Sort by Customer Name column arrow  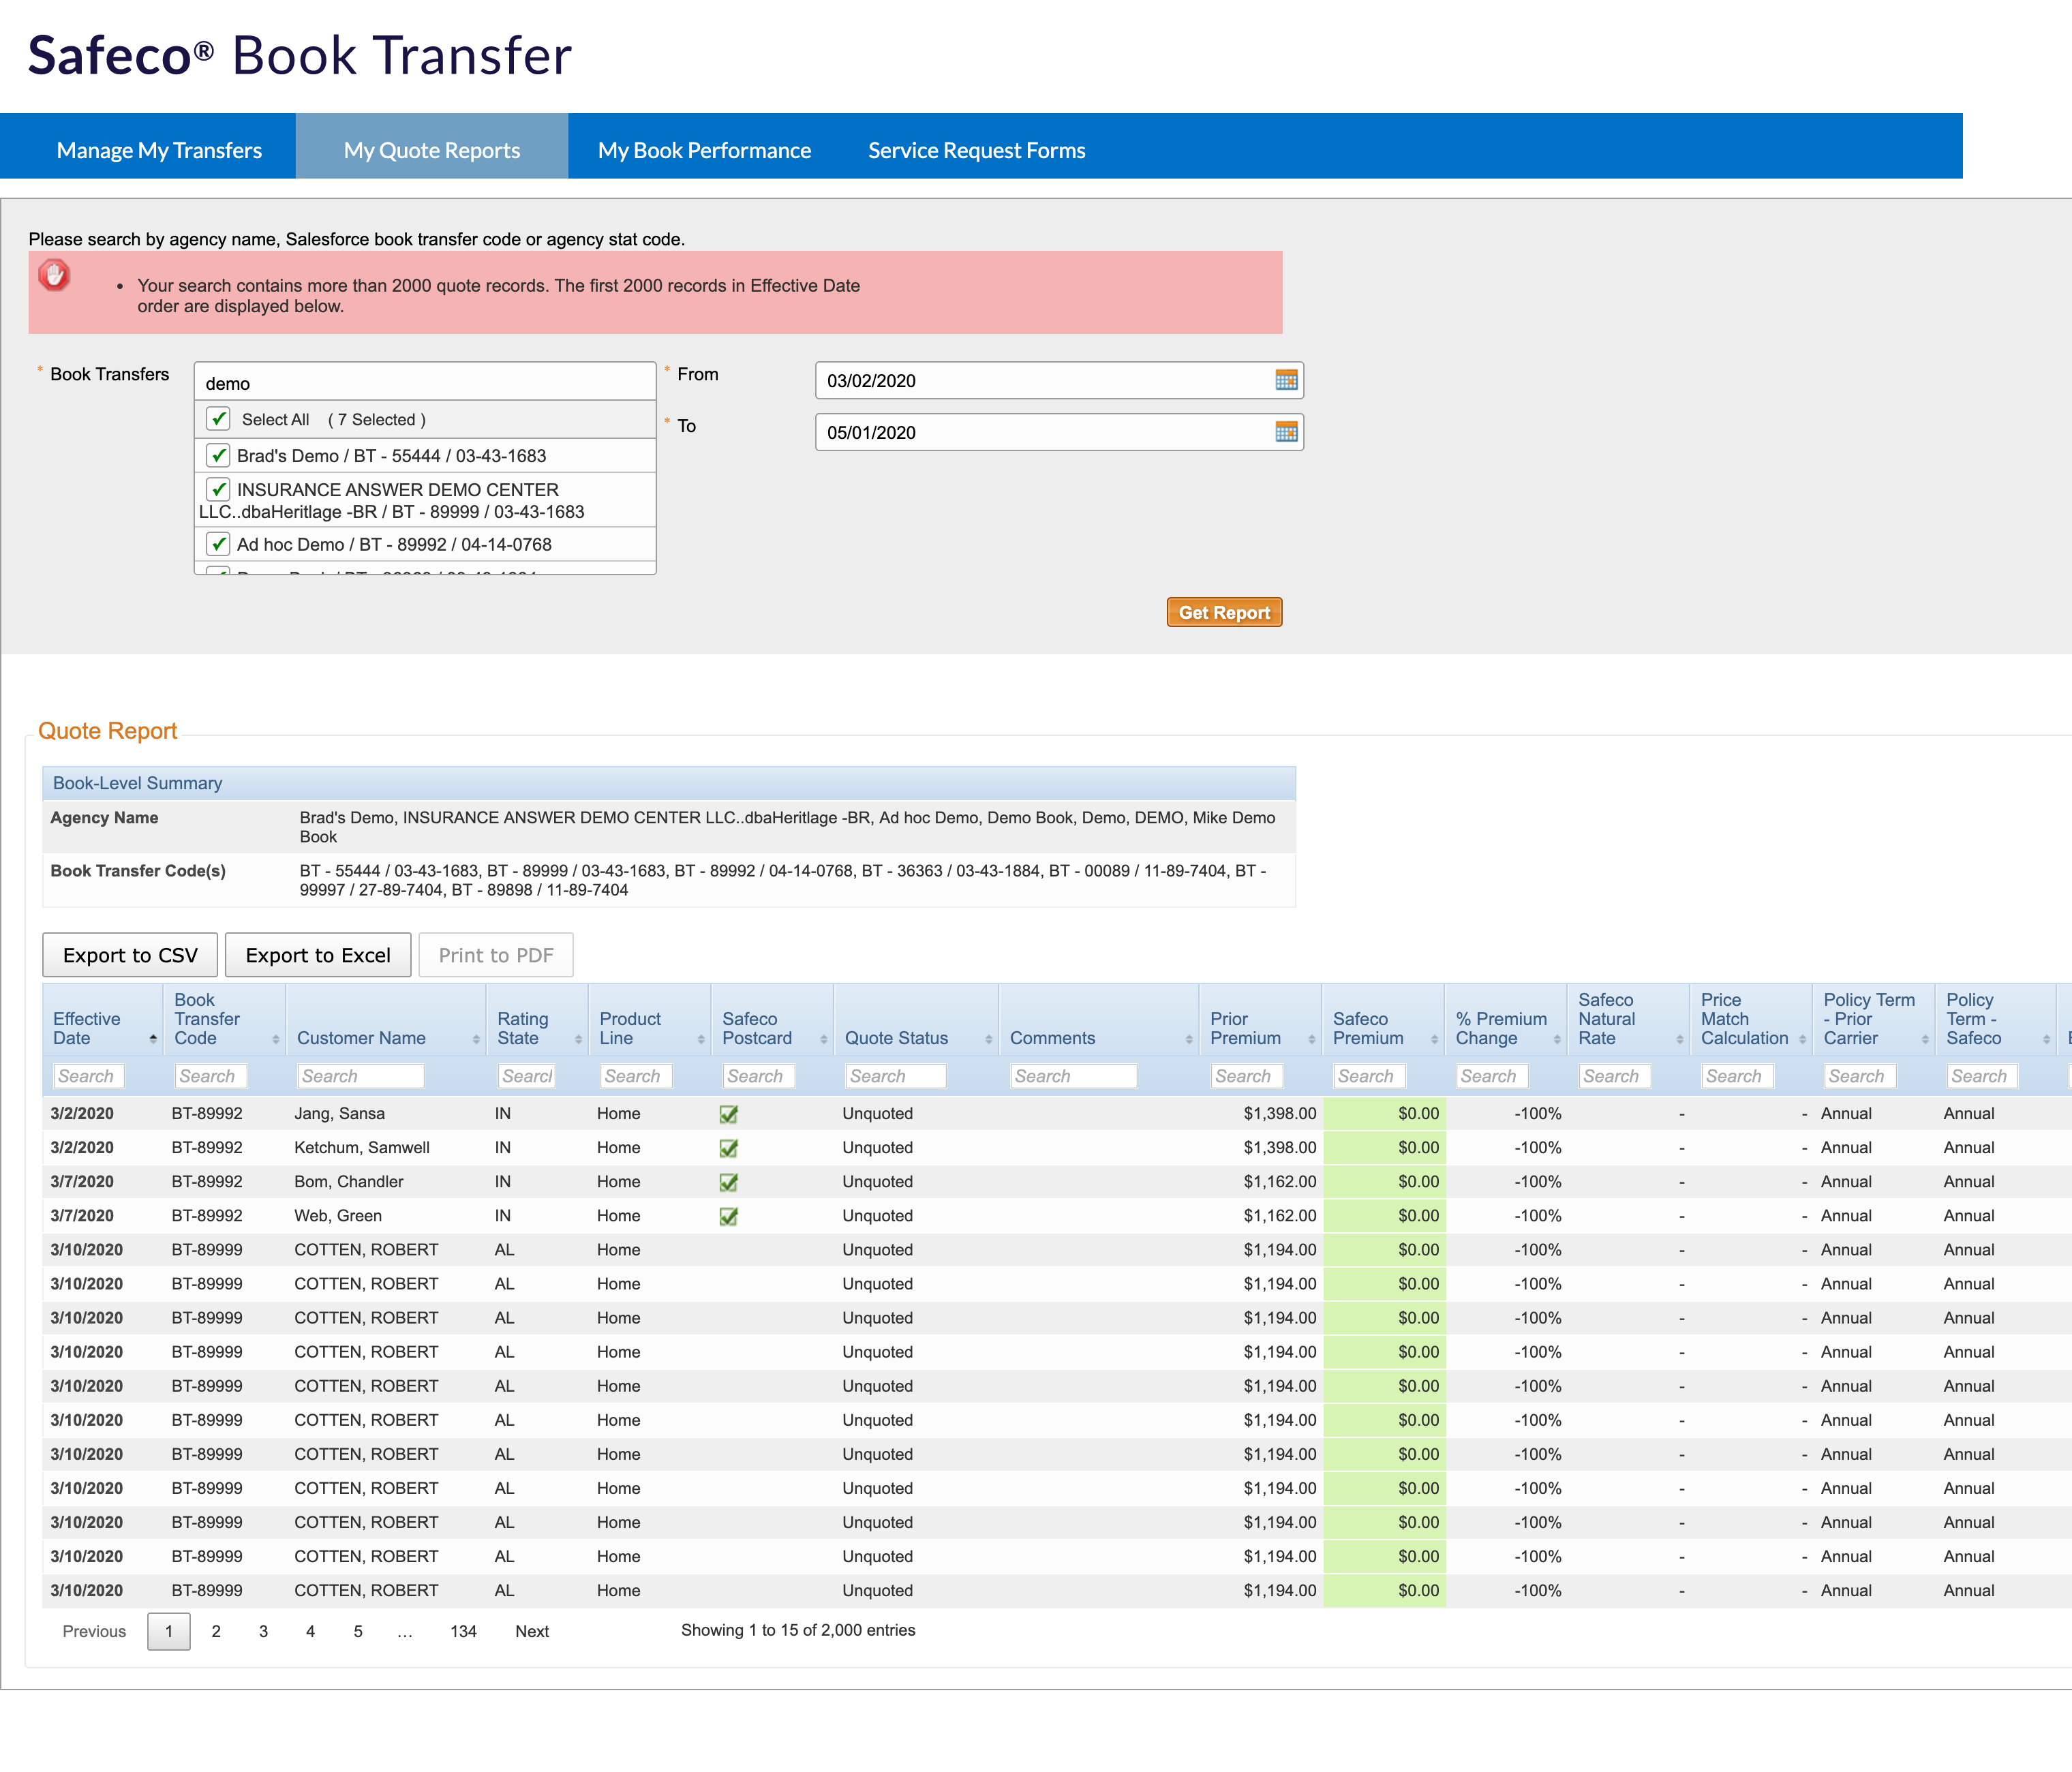(x=476, y=1040)
